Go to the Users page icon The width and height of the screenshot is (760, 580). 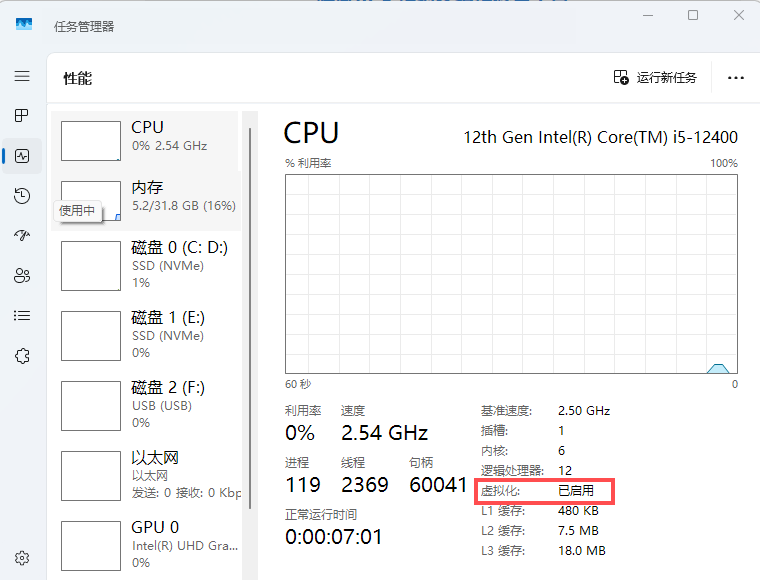[22, 276]
